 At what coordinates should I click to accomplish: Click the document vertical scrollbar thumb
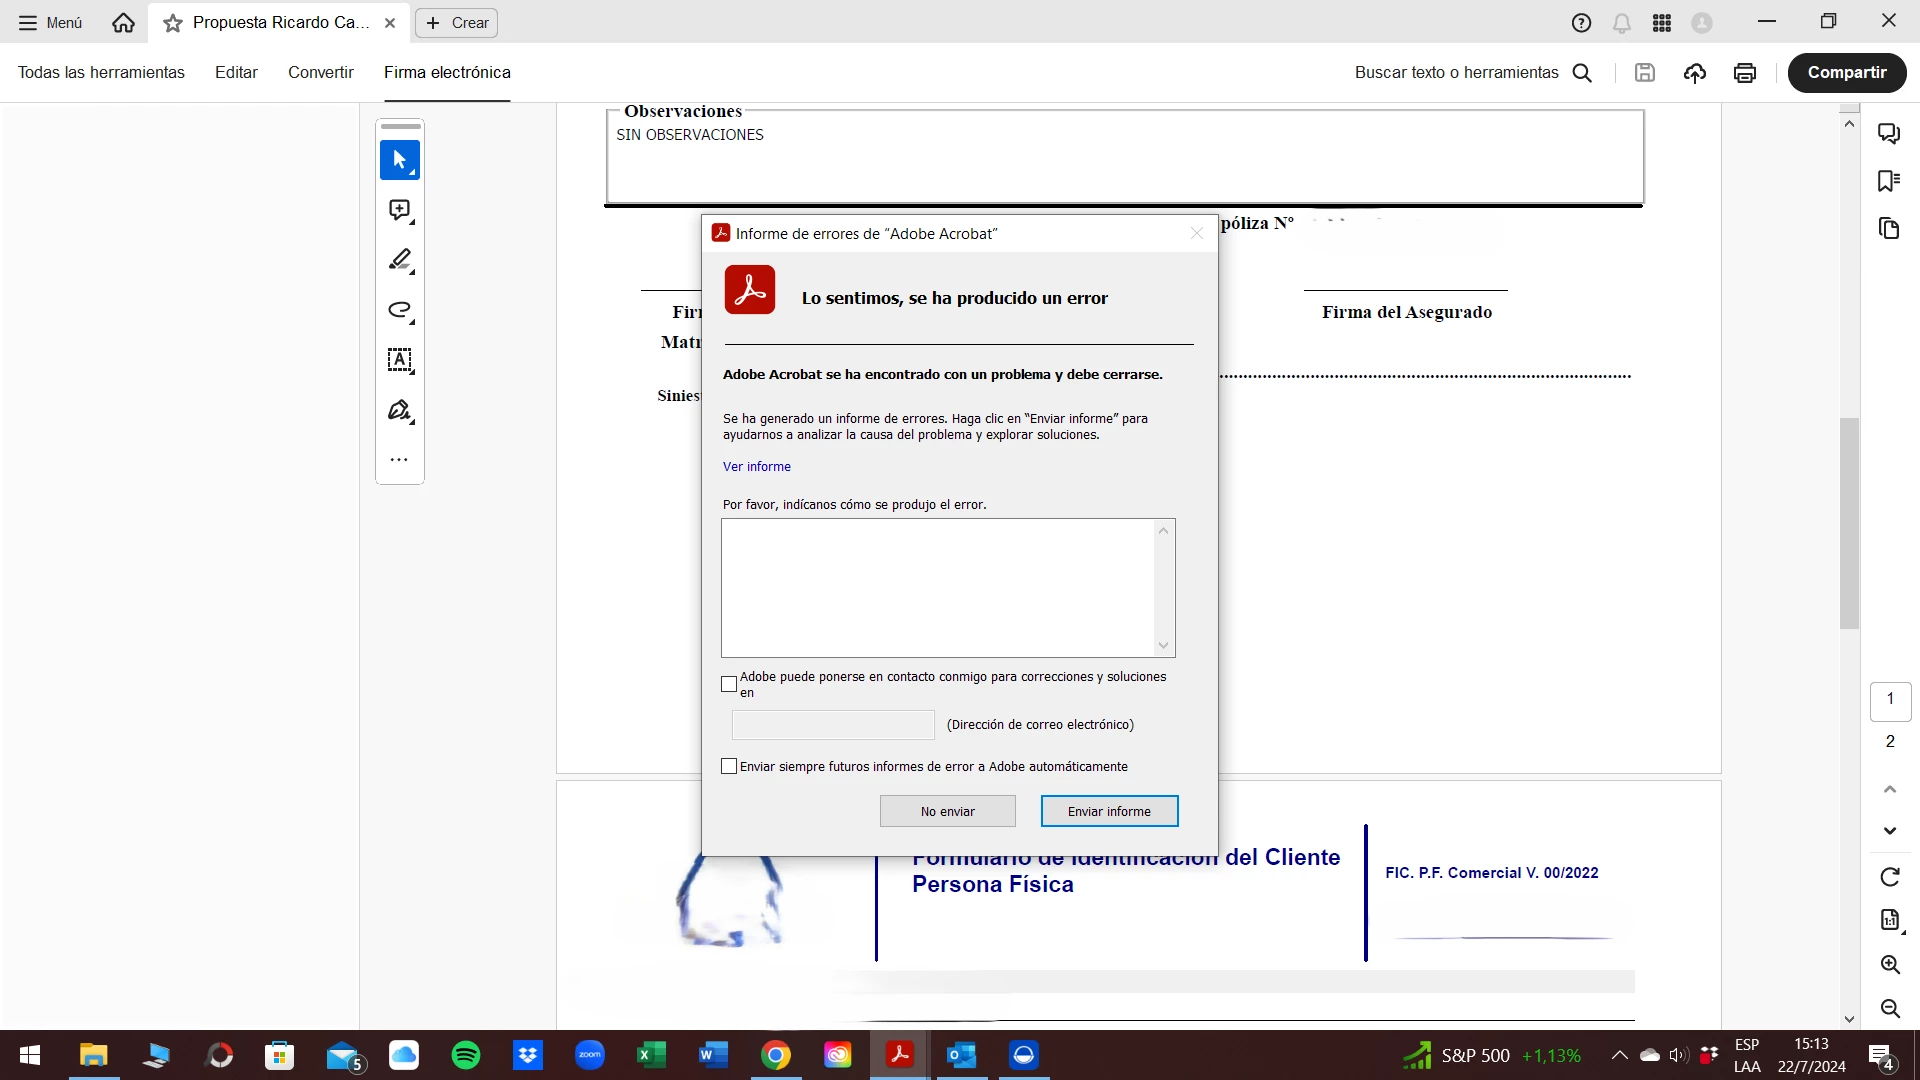pyautogui.click(x=1849, y=524)
